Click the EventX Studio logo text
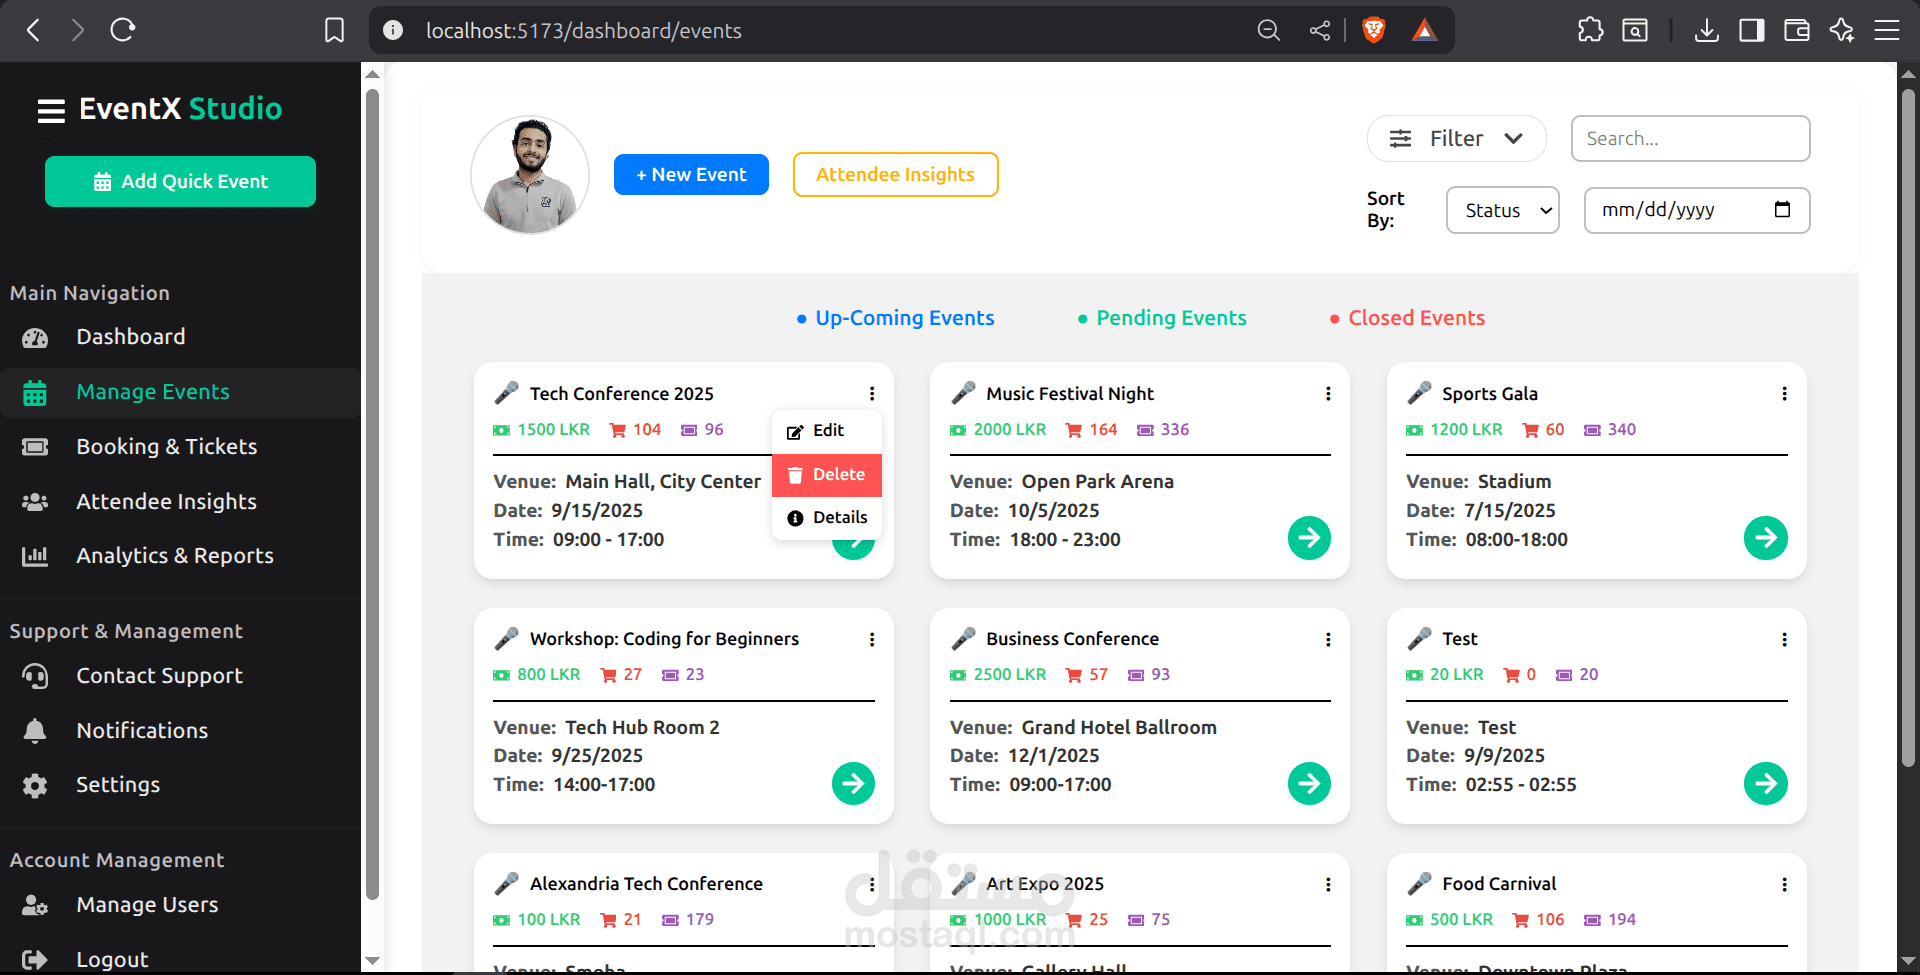Viewport: 1920px width, 975px height. tap(181, 109)
